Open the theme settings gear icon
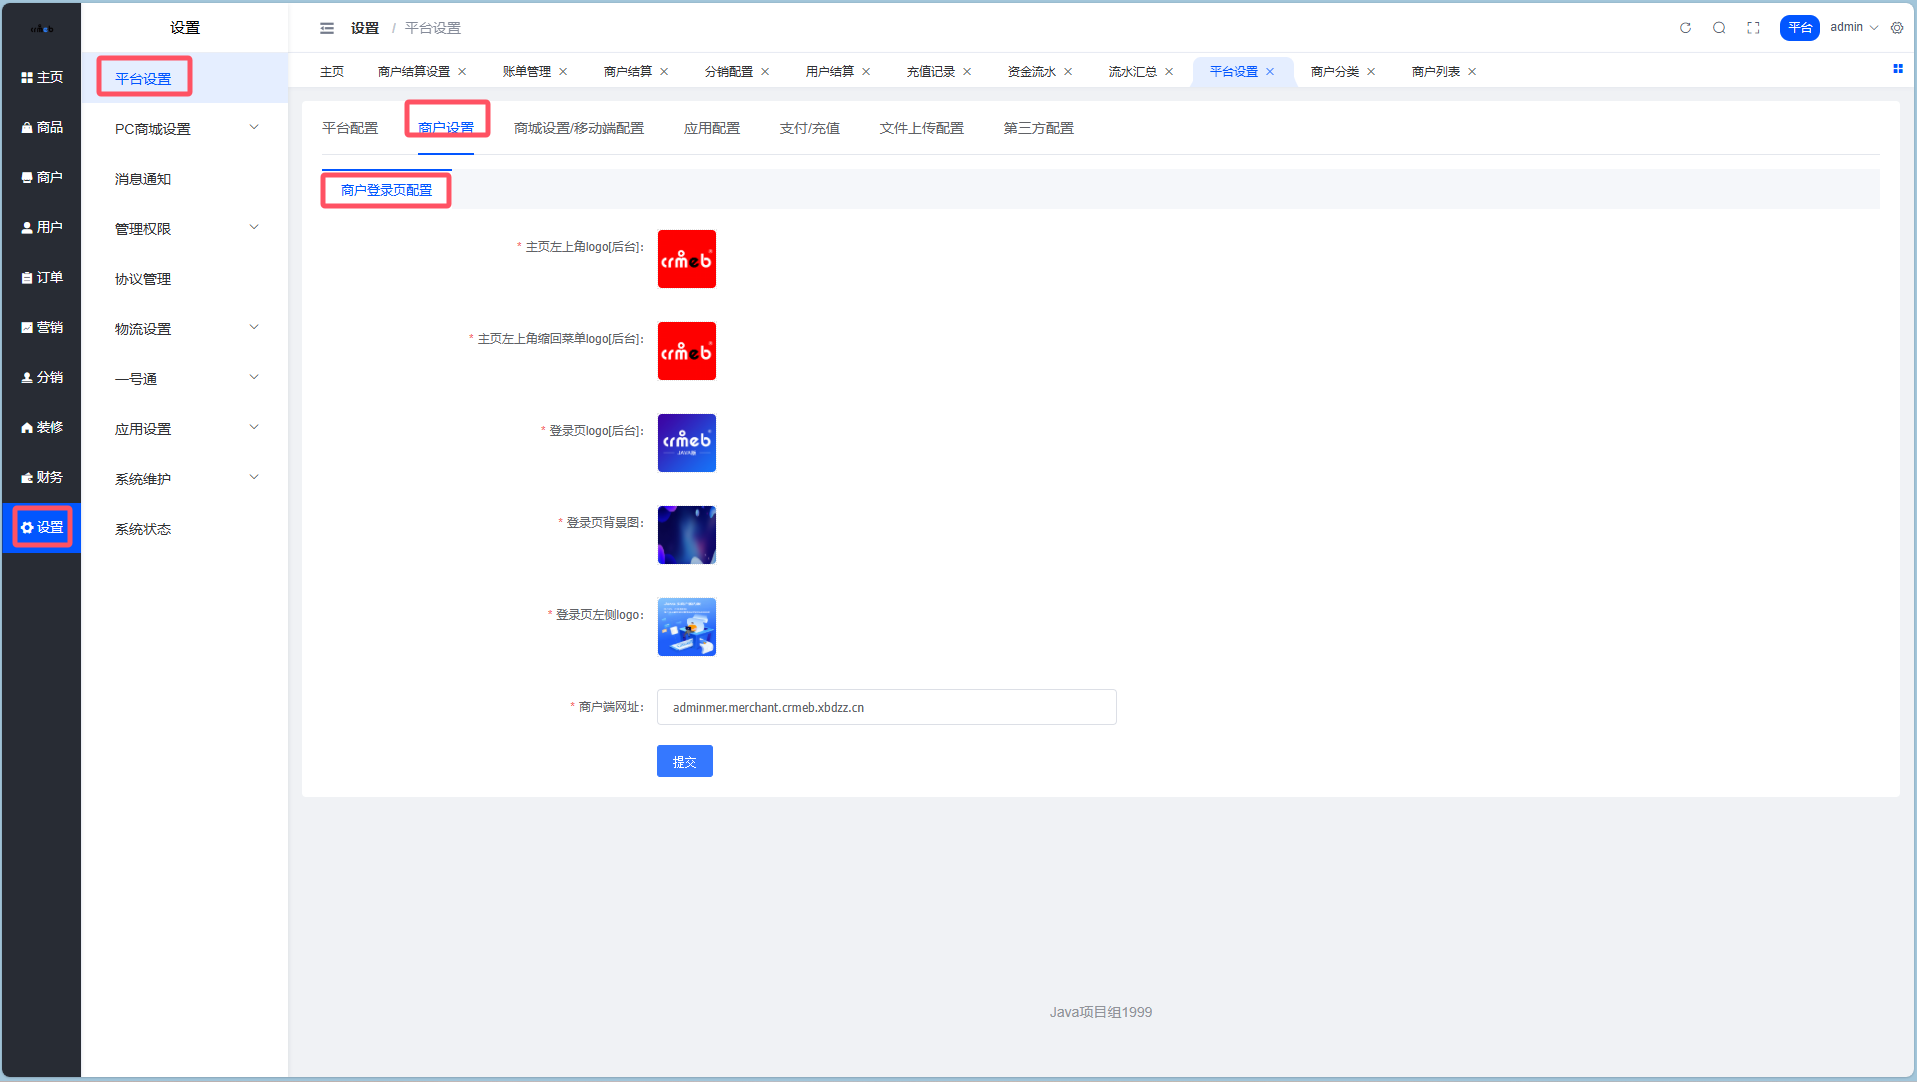Image resolution: width=1917 pixels, height=1082 pixels. click(1897, 28)
